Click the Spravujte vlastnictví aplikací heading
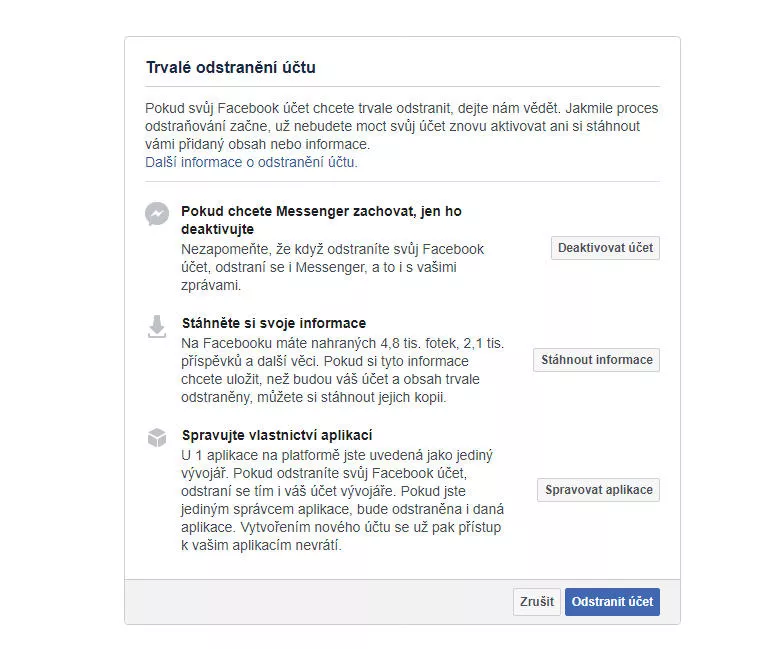The width and height of the screenshot is (758, 649). click(277, 435)
